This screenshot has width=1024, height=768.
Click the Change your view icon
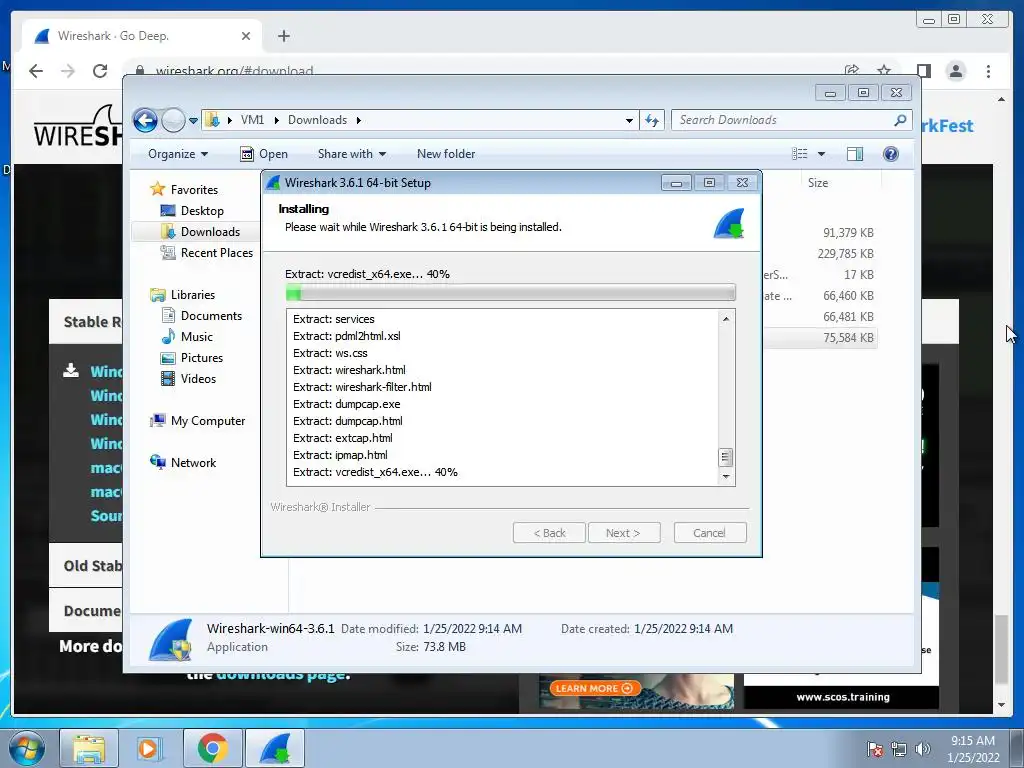pos(800,154)
